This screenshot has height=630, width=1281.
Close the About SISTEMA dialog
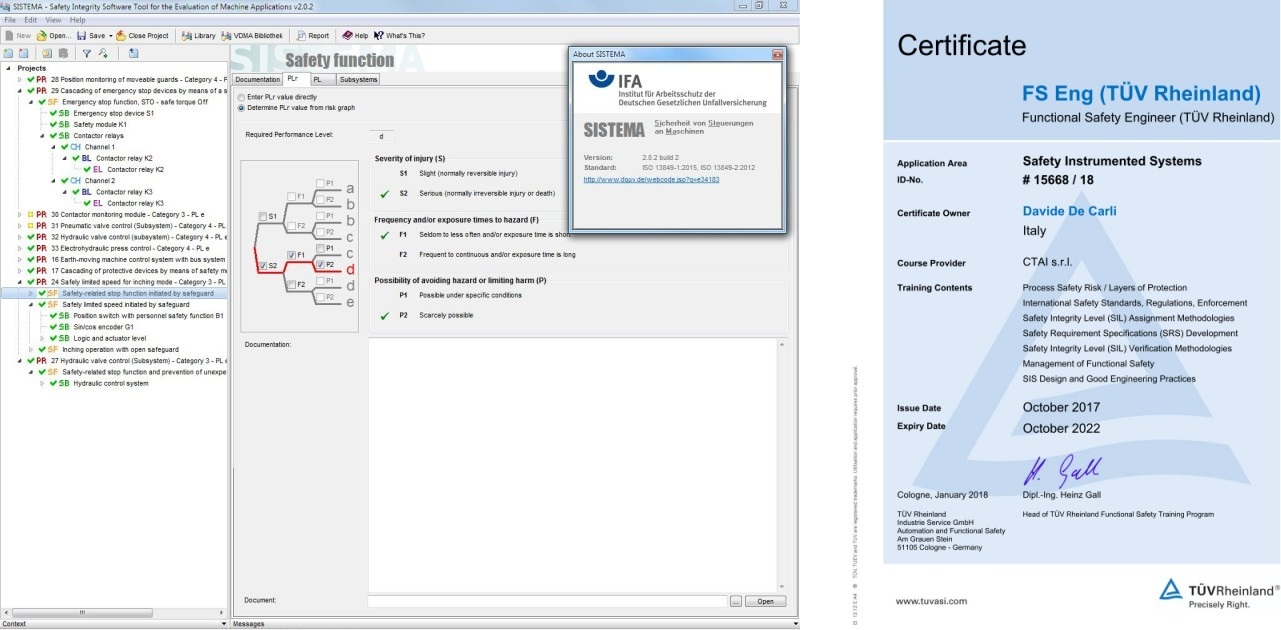[777, 54]
